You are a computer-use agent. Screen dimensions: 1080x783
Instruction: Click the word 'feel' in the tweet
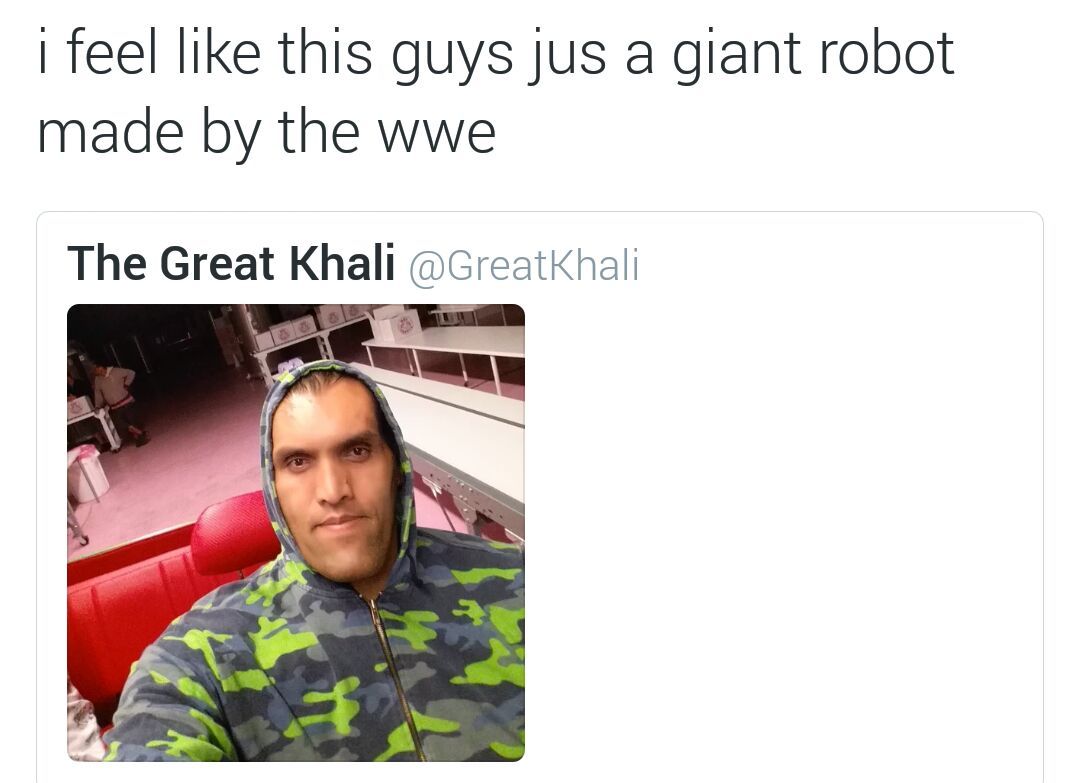tap(112, 52)
